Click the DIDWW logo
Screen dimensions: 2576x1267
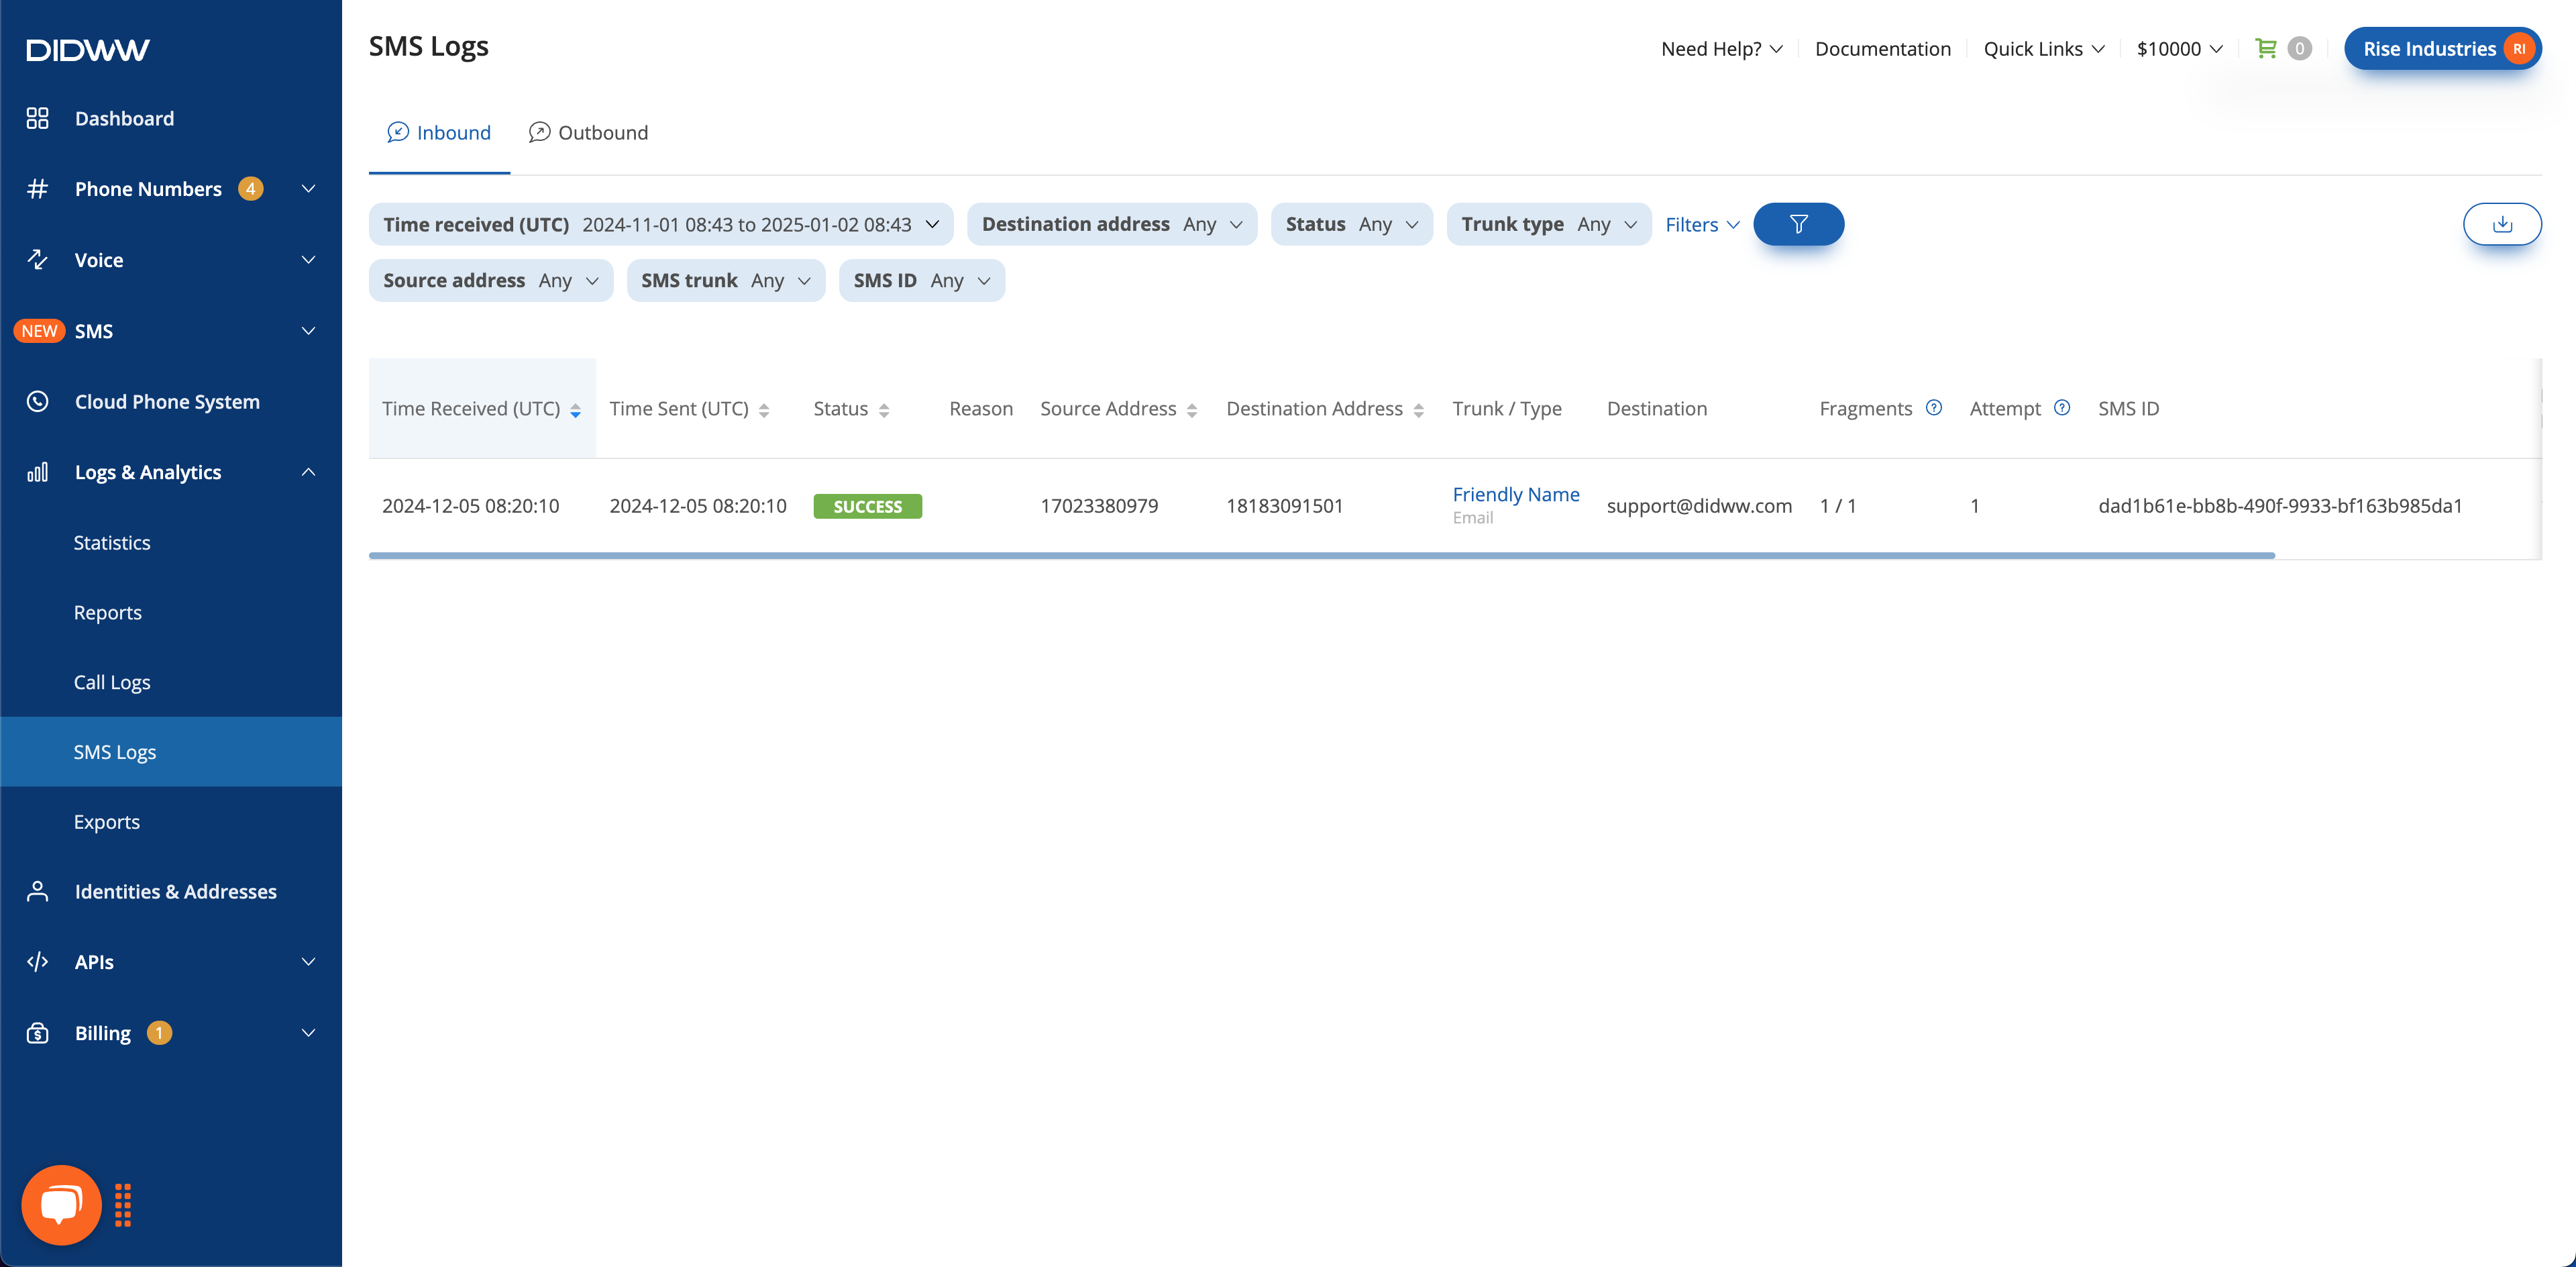[x=88, y=50]
